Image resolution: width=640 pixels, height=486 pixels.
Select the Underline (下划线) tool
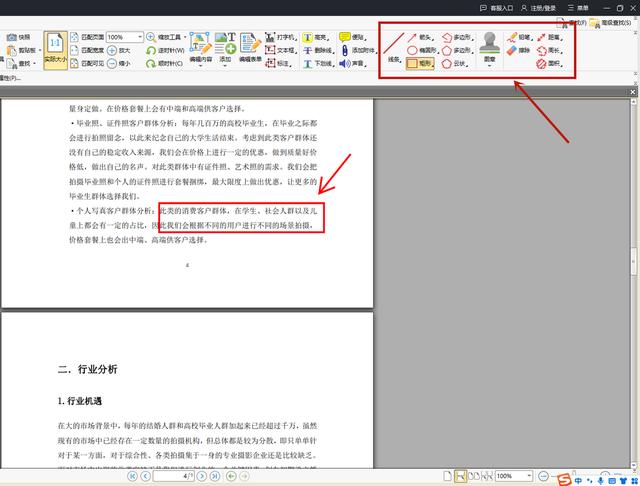318,64
